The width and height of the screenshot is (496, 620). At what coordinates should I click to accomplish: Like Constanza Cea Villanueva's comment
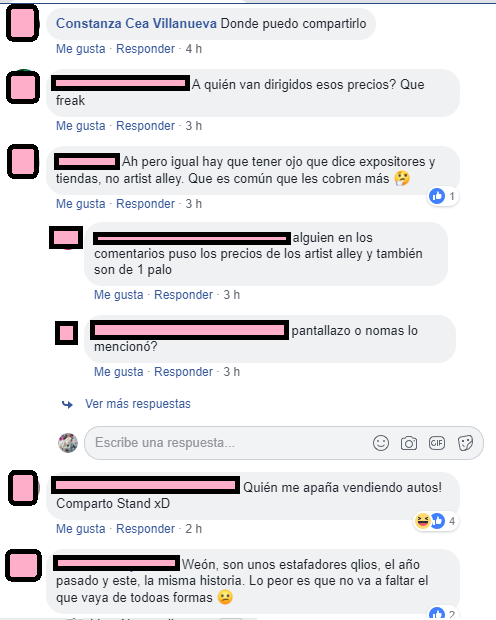pos(81,49)
